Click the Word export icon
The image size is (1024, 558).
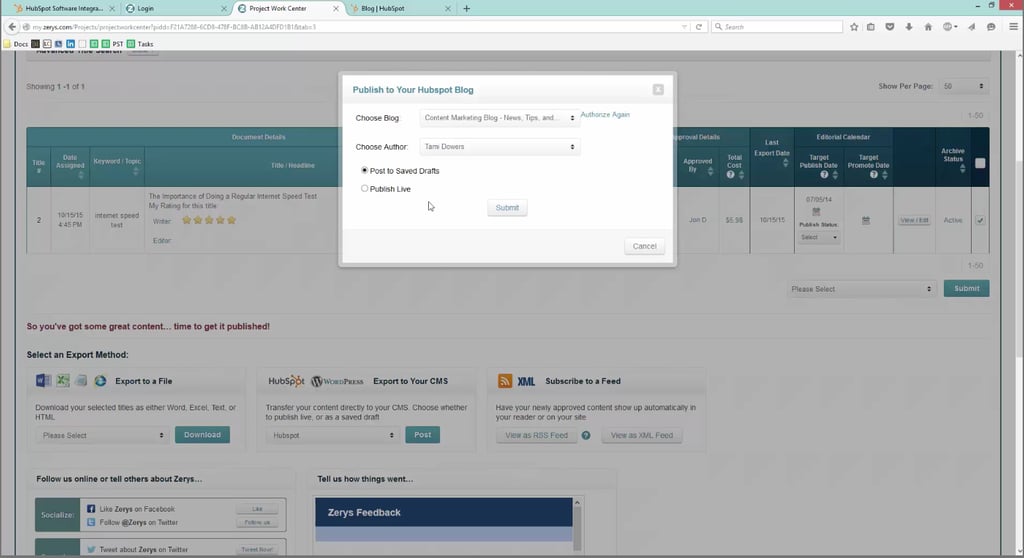(43, 380)
